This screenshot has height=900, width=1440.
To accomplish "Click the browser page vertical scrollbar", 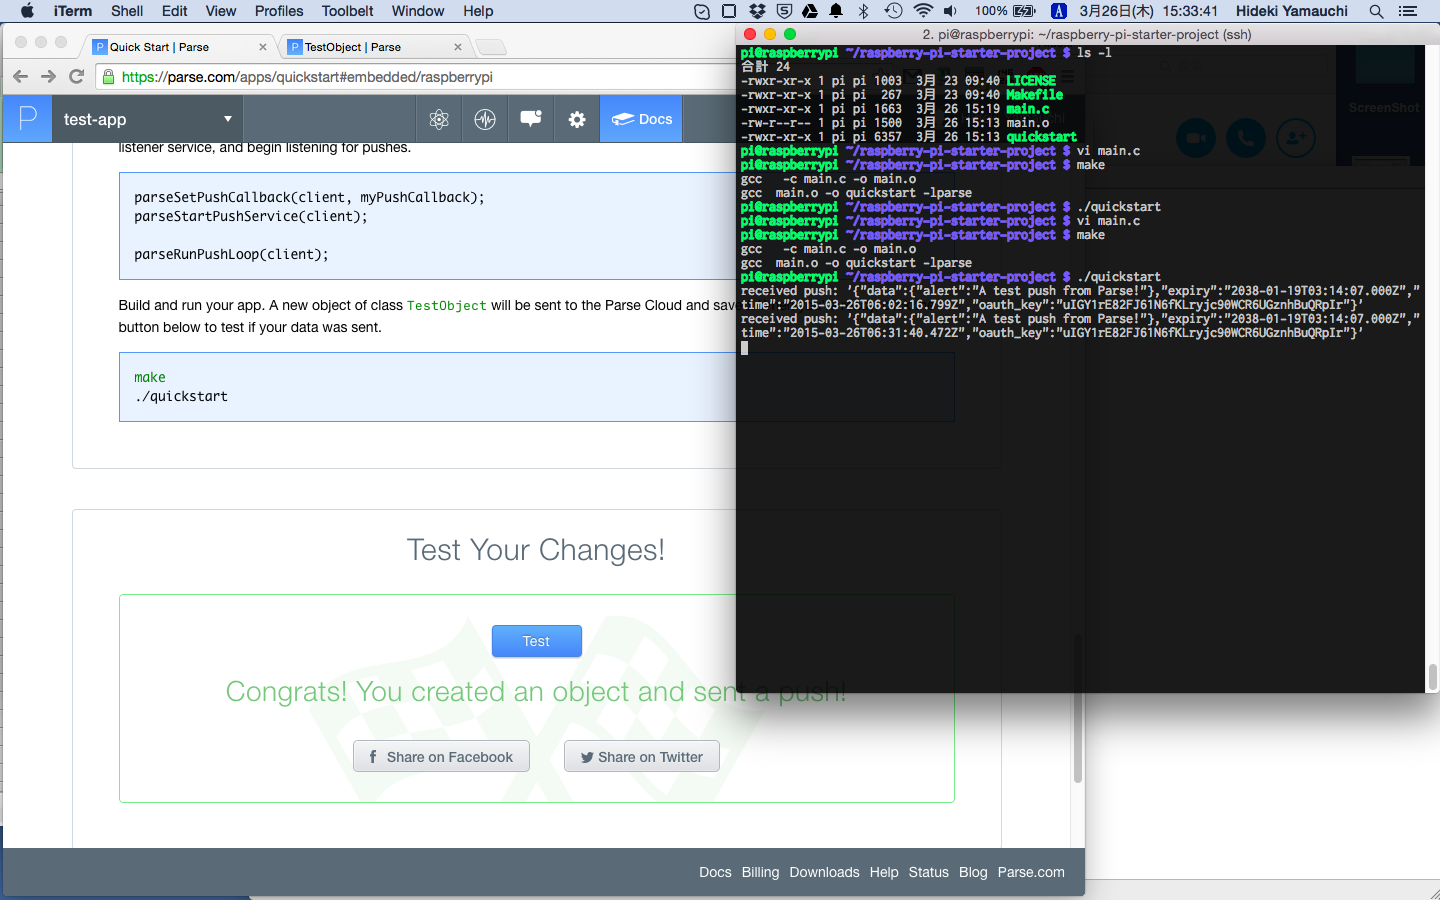I will (1078, 708).
